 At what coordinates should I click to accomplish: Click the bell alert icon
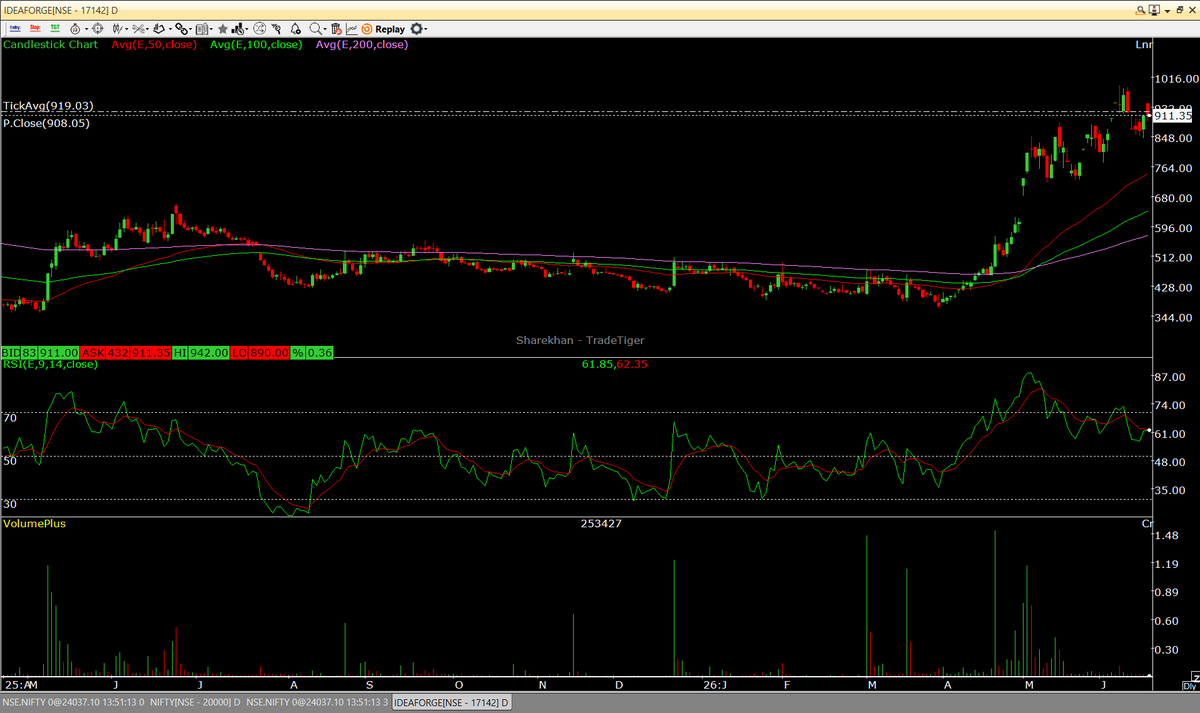(295, 29)
